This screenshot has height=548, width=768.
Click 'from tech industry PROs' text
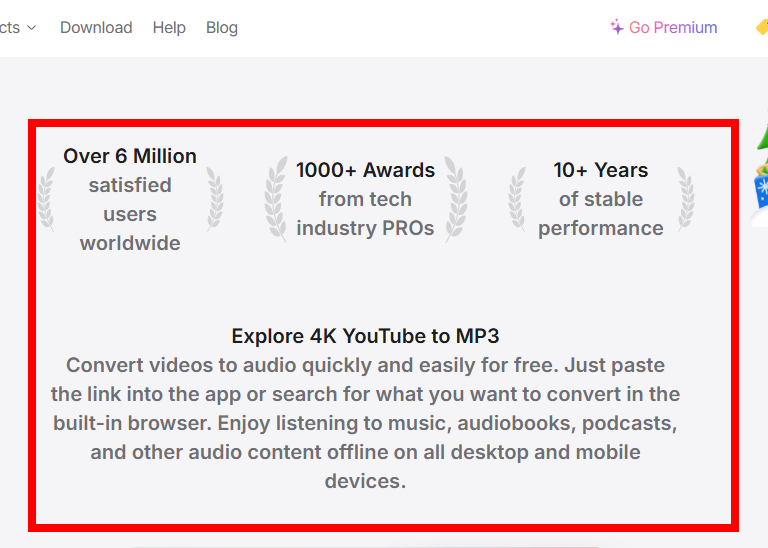coord(365,214)
